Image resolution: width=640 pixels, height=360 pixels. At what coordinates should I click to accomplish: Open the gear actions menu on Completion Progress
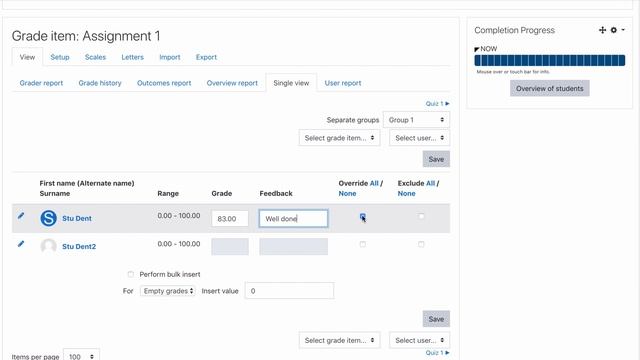[617, 30]
